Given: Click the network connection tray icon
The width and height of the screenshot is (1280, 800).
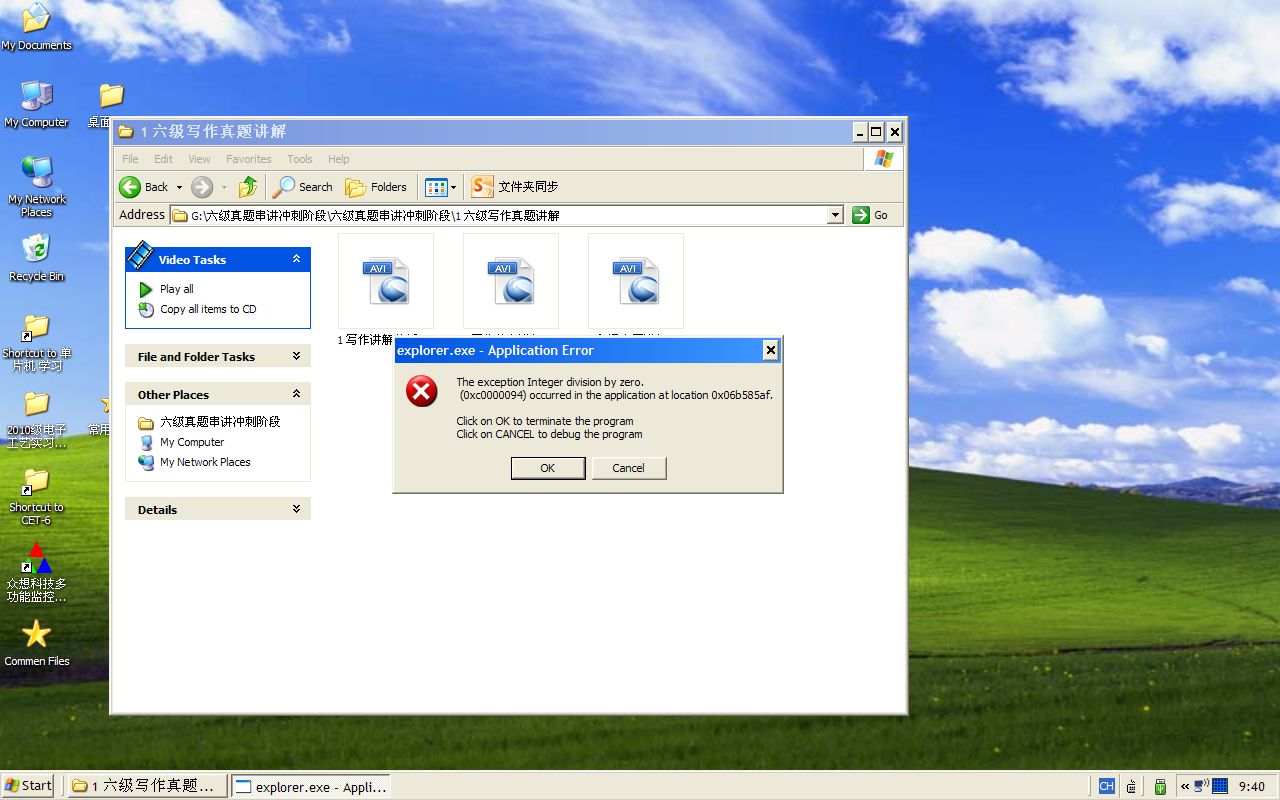Looking at the screenshot, I should pyautogui.click(x=1201, y=786).
